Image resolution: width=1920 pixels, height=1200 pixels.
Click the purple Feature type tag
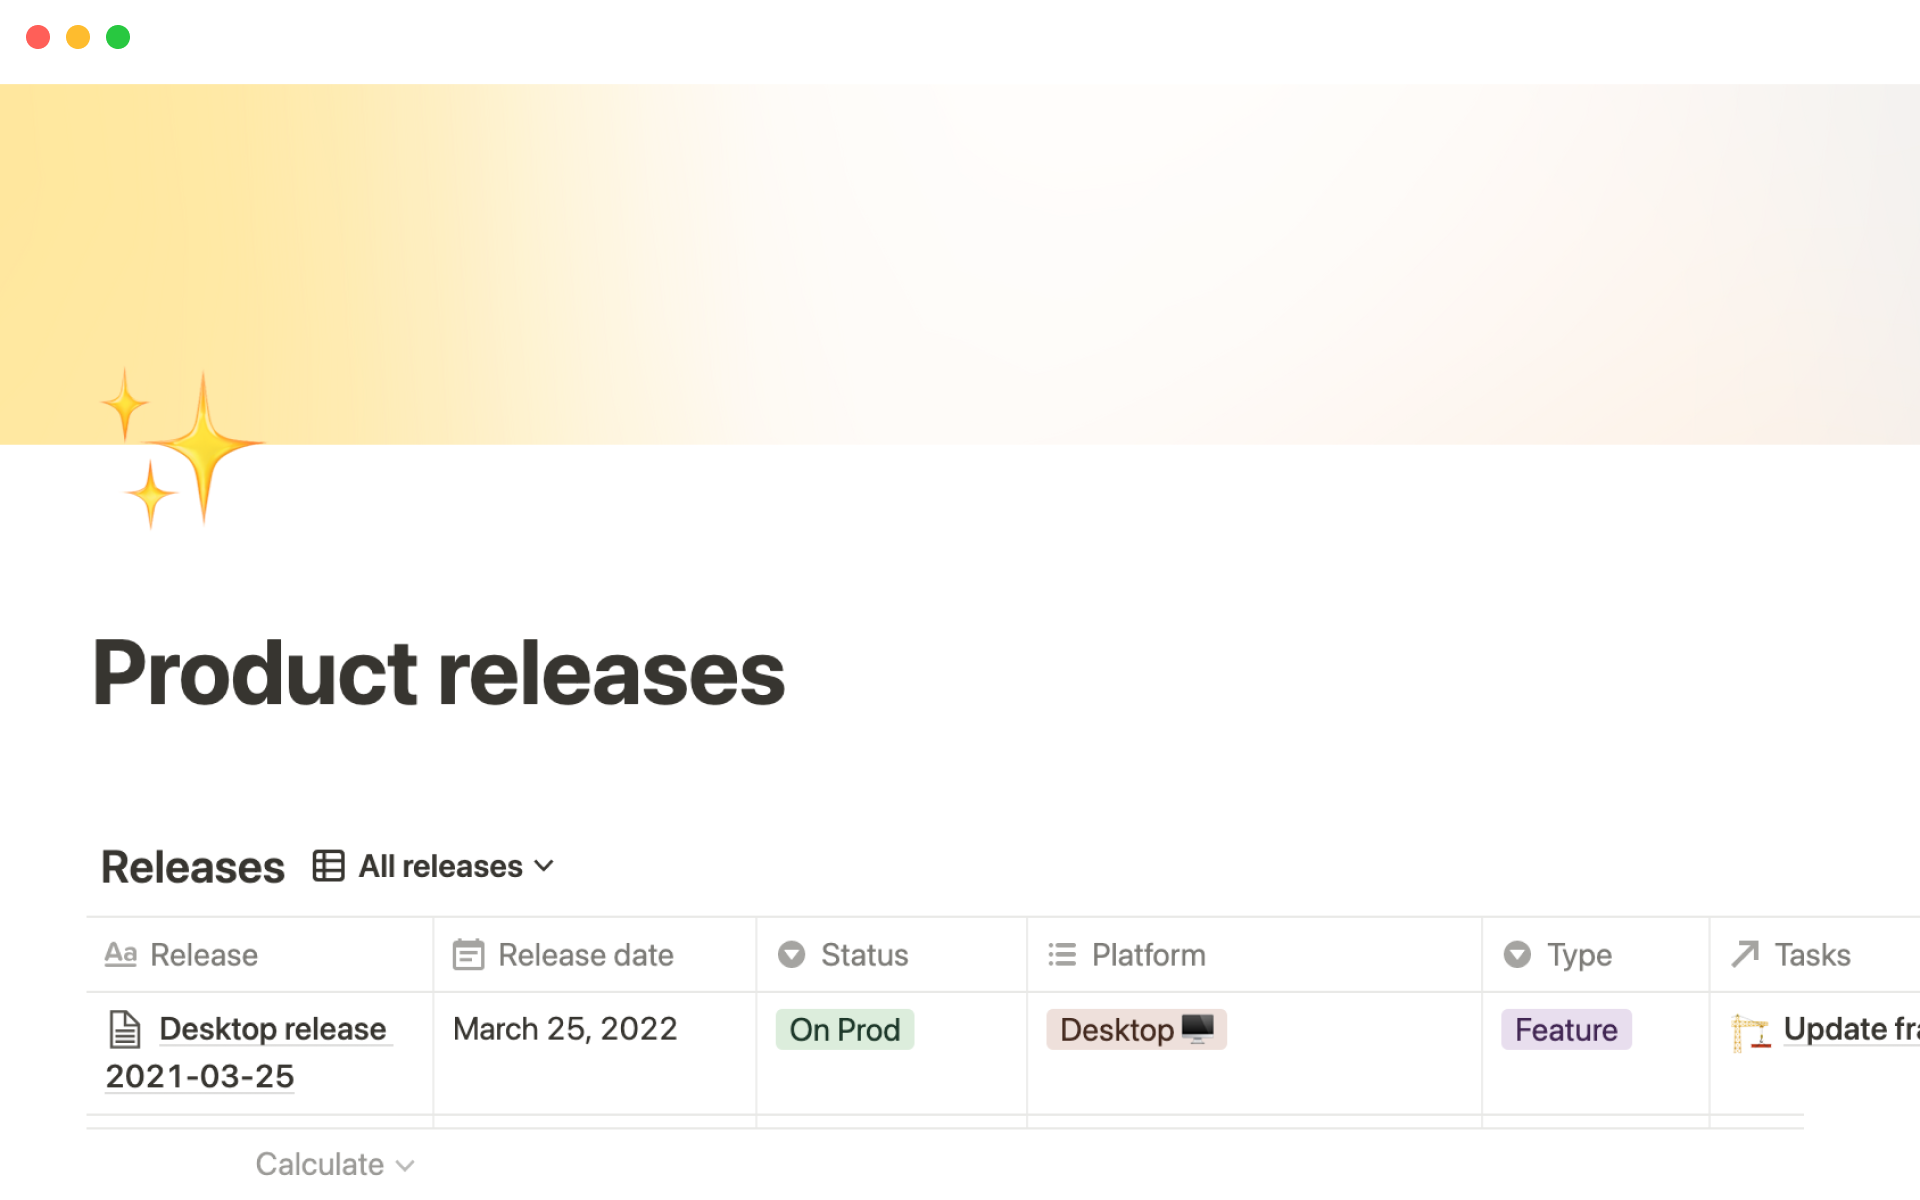tap(1565, 1030)
